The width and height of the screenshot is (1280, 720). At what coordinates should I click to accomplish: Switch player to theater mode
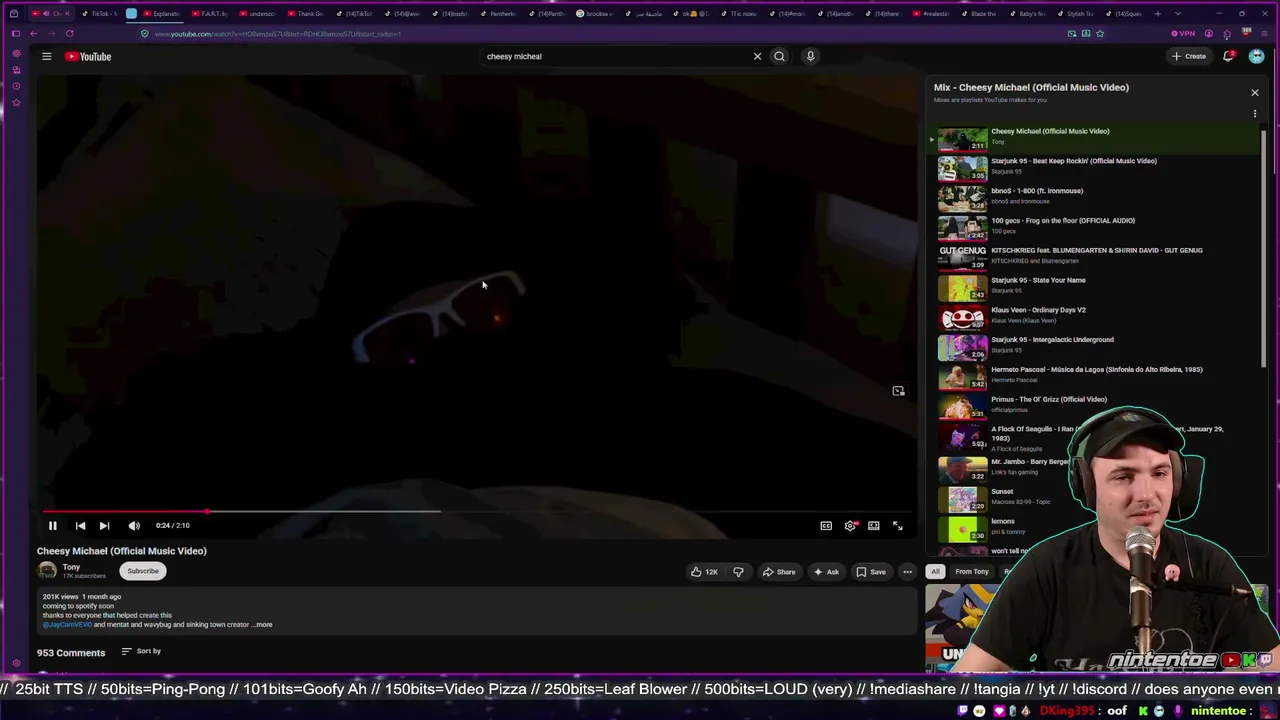(x=874, y=525)
